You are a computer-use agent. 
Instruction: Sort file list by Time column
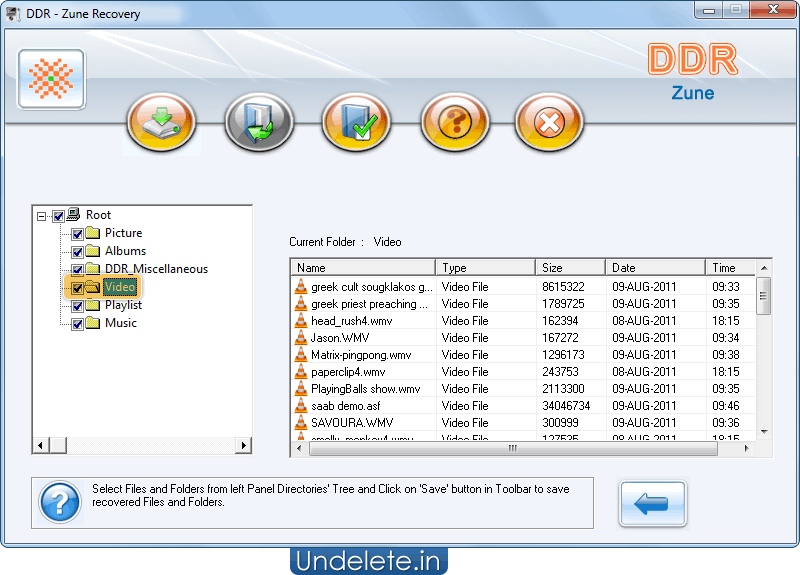tap(731, 268)
